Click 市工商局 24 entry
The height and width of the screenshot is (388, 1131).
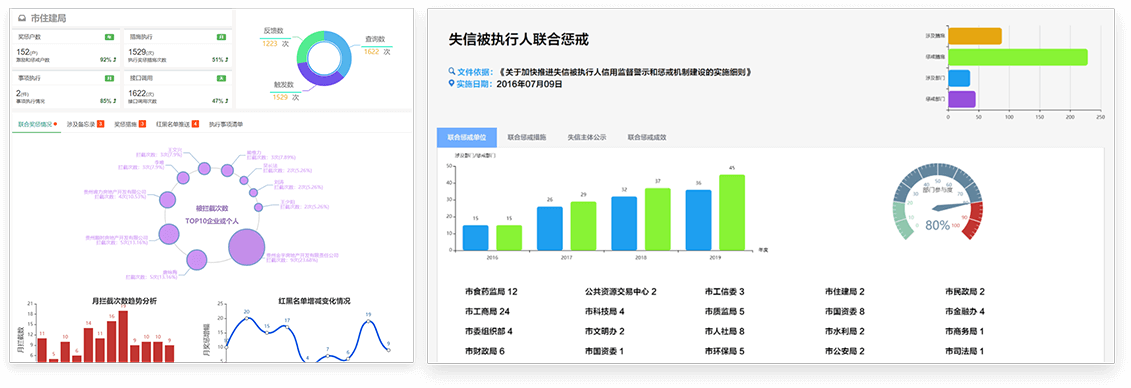pos(487,312)
